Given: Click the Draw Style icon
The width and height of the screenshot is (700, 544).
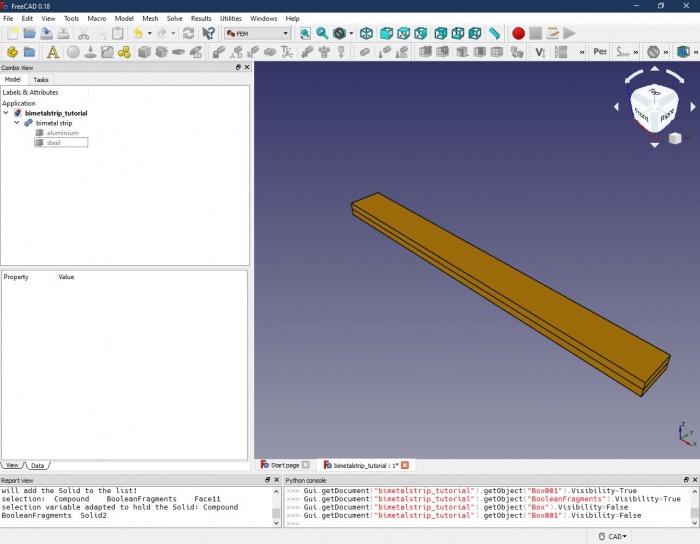Looking at the screenshot, I should [x=339, y=33].
